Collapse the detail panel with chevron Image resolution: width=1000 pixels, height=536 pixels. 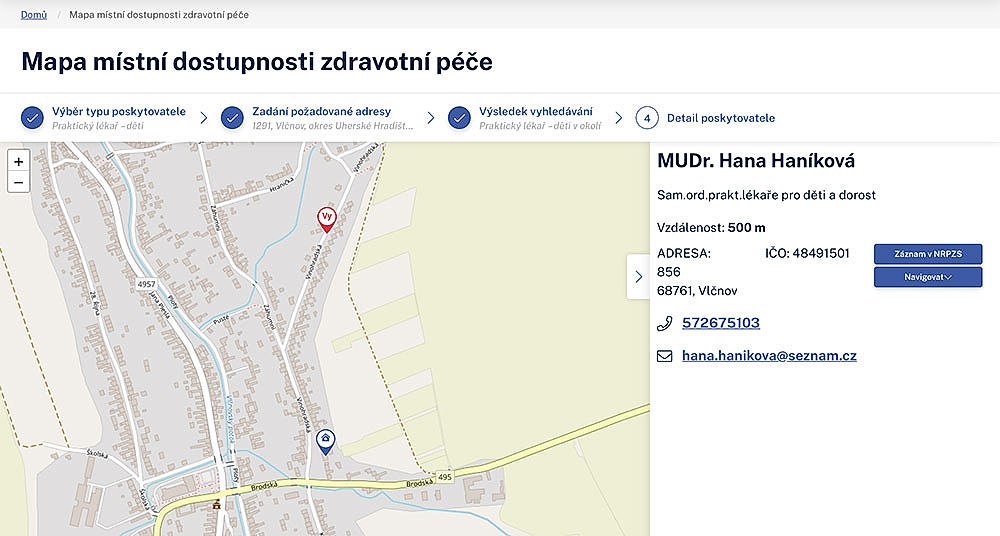tap(638, 276)
